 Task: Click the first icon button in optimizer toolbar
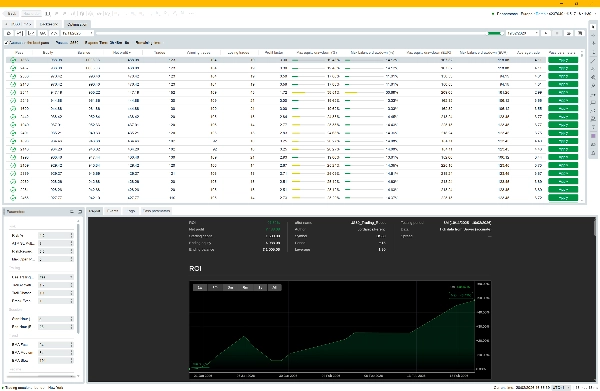9,33
